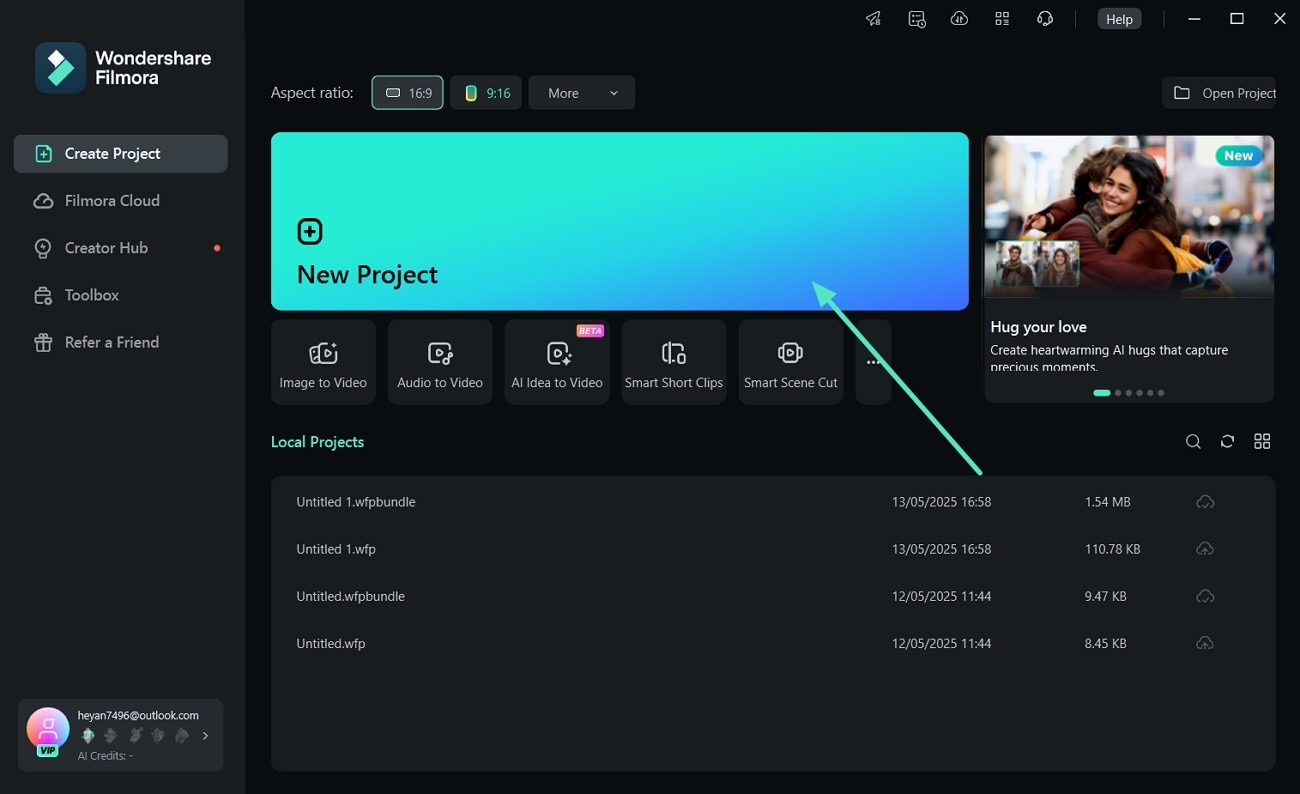Click the Local Projects heading

pos(317,441)
